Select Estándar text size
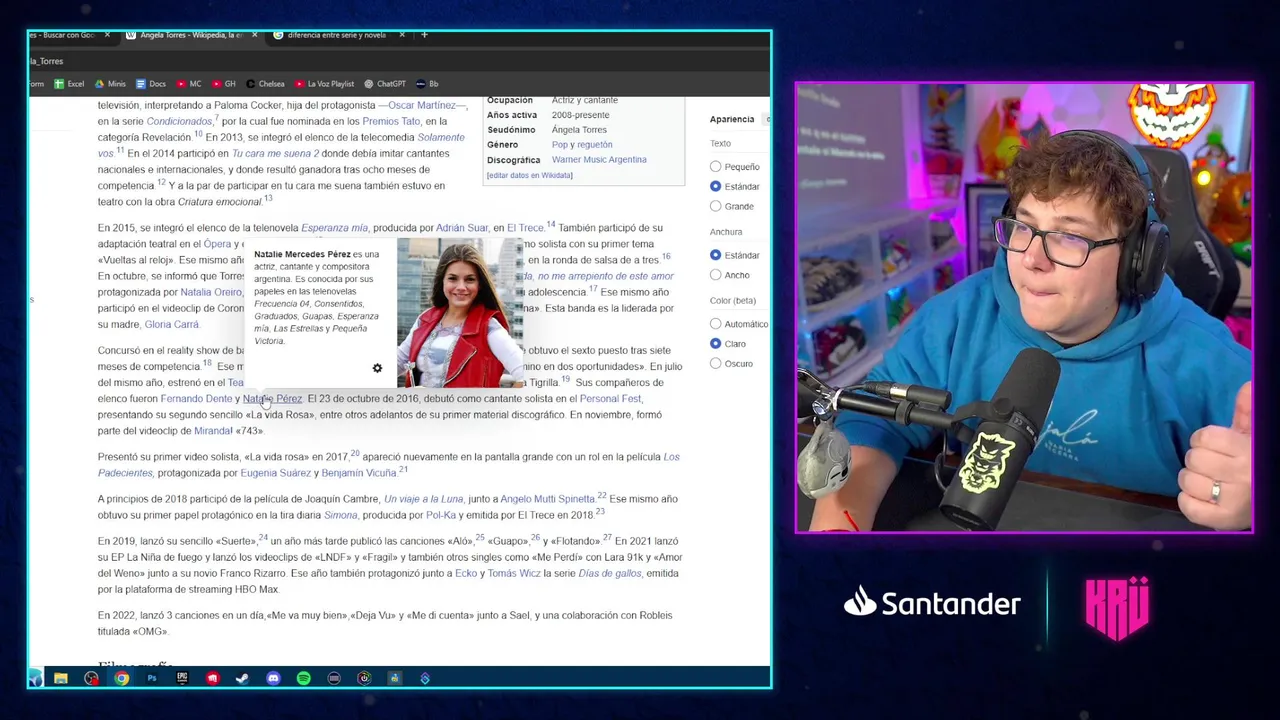The height and width of the screenshot is (720, 1280). (715, 187)
